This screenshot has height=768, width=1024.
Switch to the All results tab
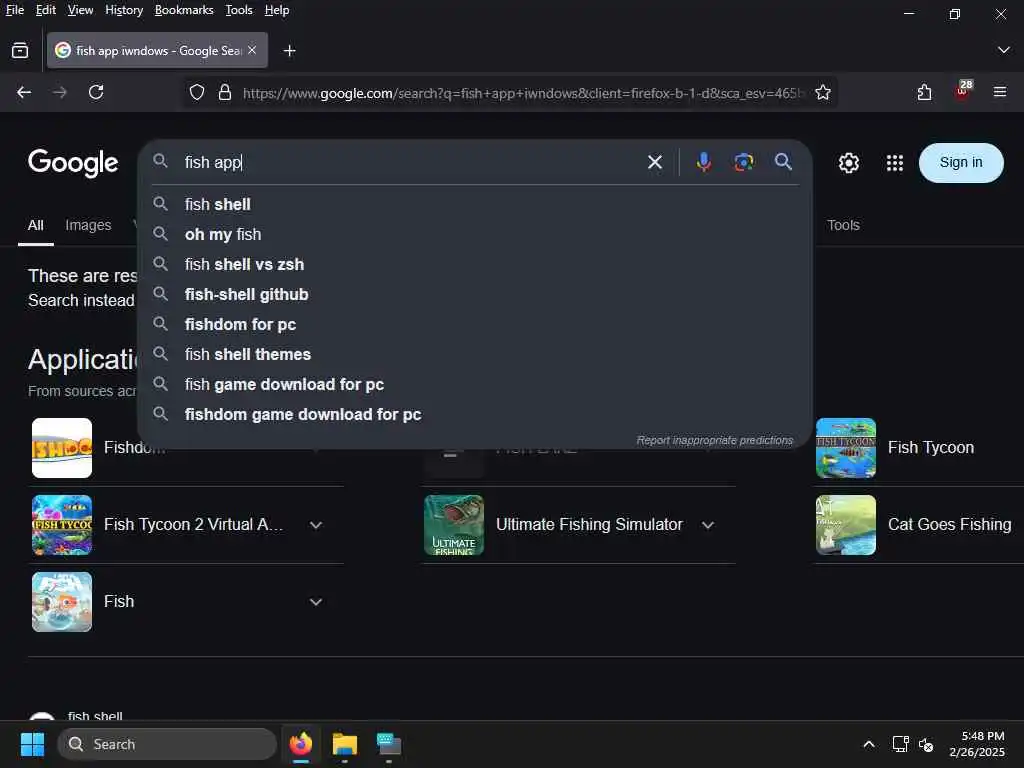click(x=36, y=225)
